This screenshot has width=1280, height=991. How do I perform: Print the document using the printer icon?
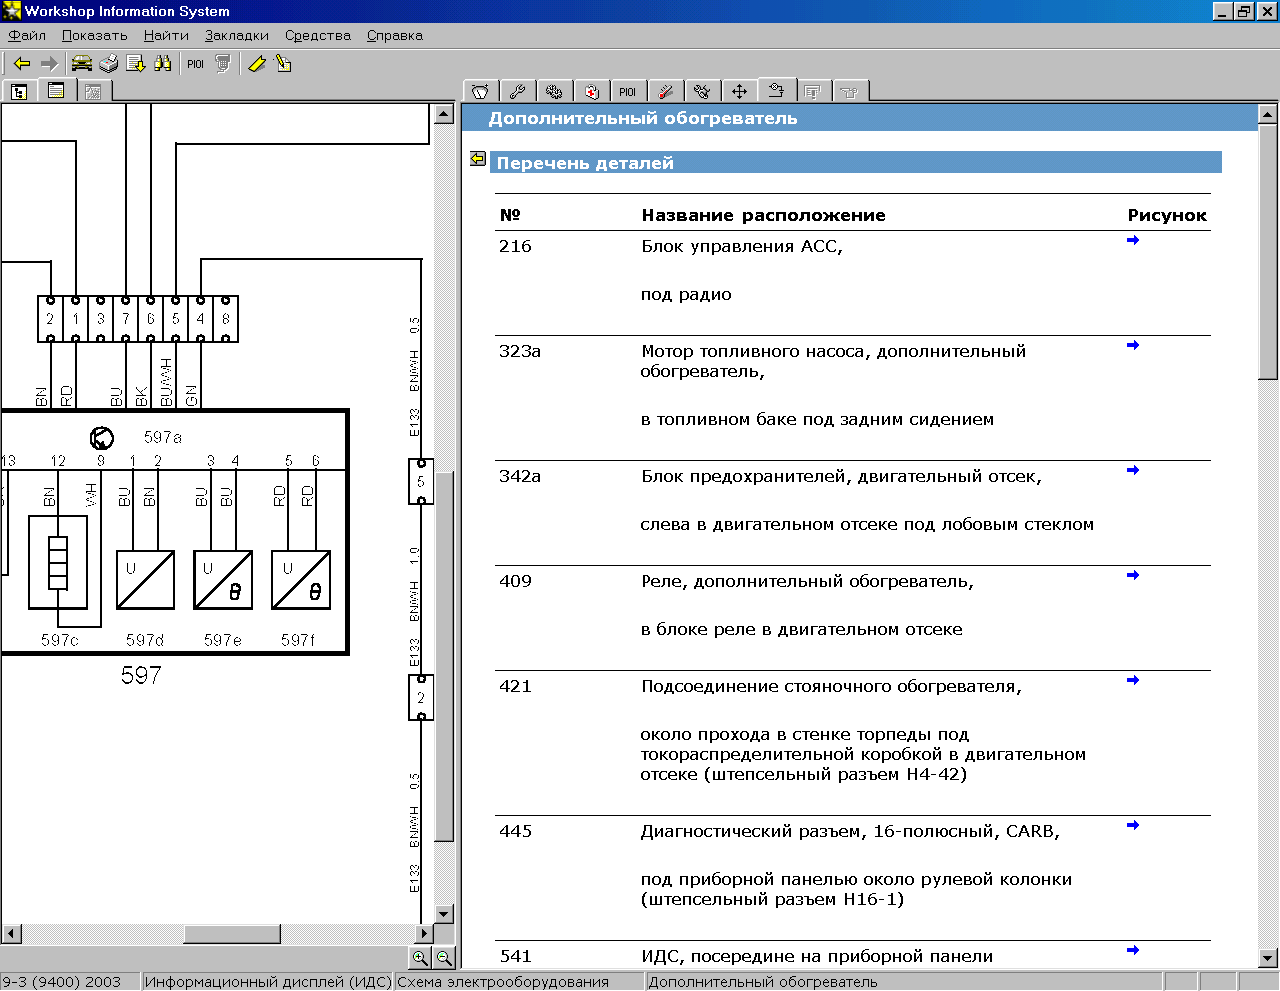click(x=108, y=64)
